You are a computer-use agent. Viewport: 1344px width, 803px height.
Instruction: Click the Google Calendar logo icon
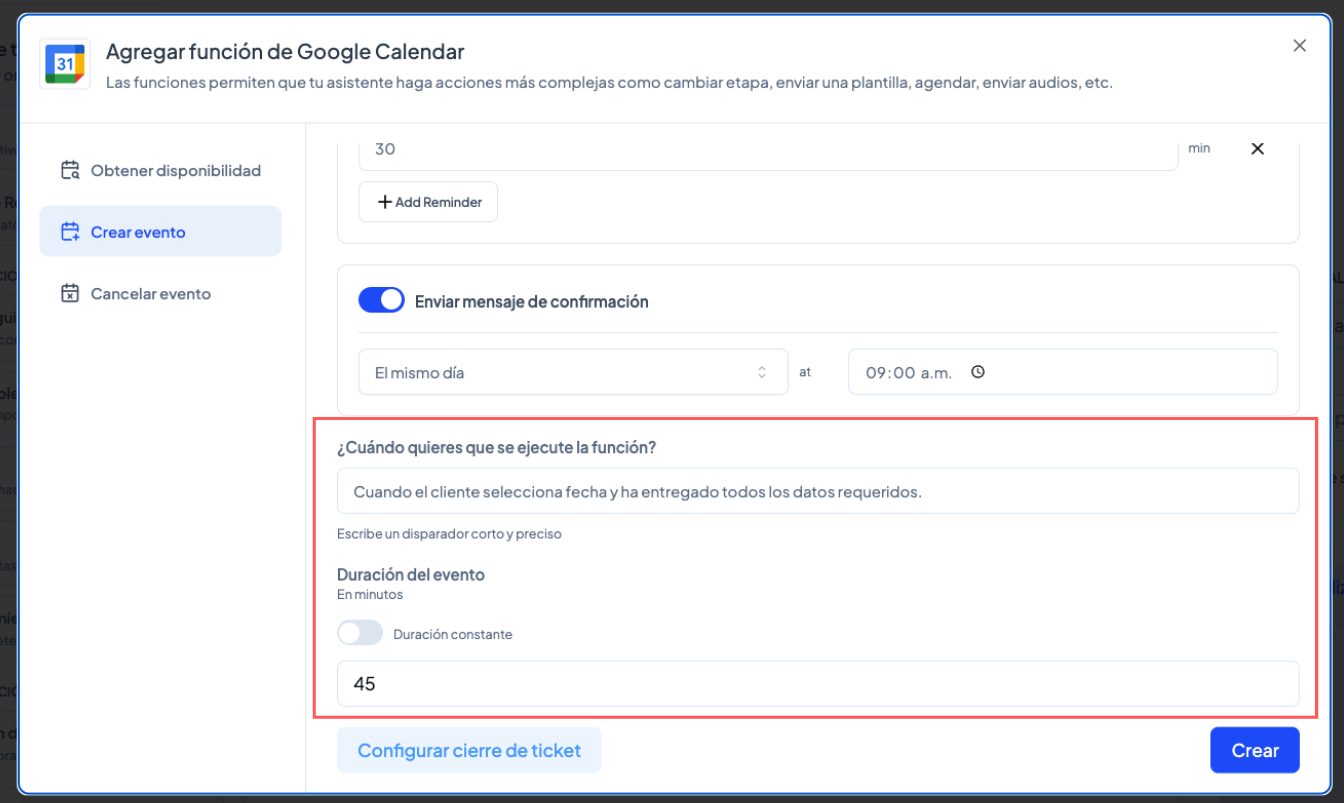65,64
